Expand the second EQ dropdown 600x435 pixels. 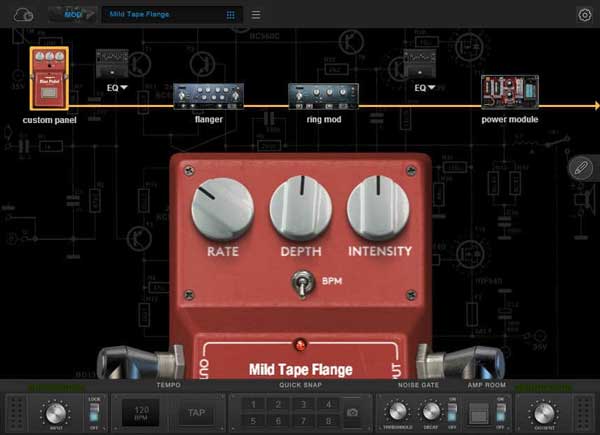click(x=425, y=88)
